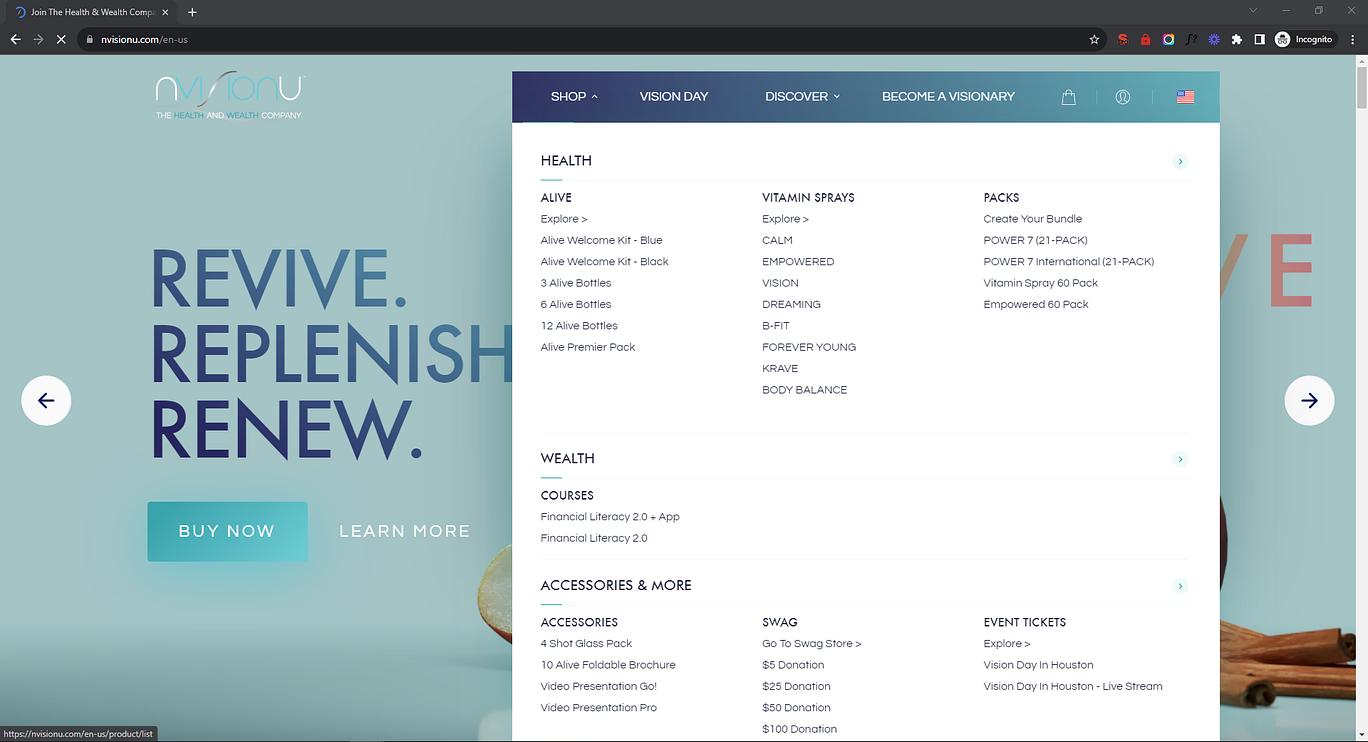Open the VISION vitamin spray
This screenshot has width=1368, height=742.
coord(780,283)
